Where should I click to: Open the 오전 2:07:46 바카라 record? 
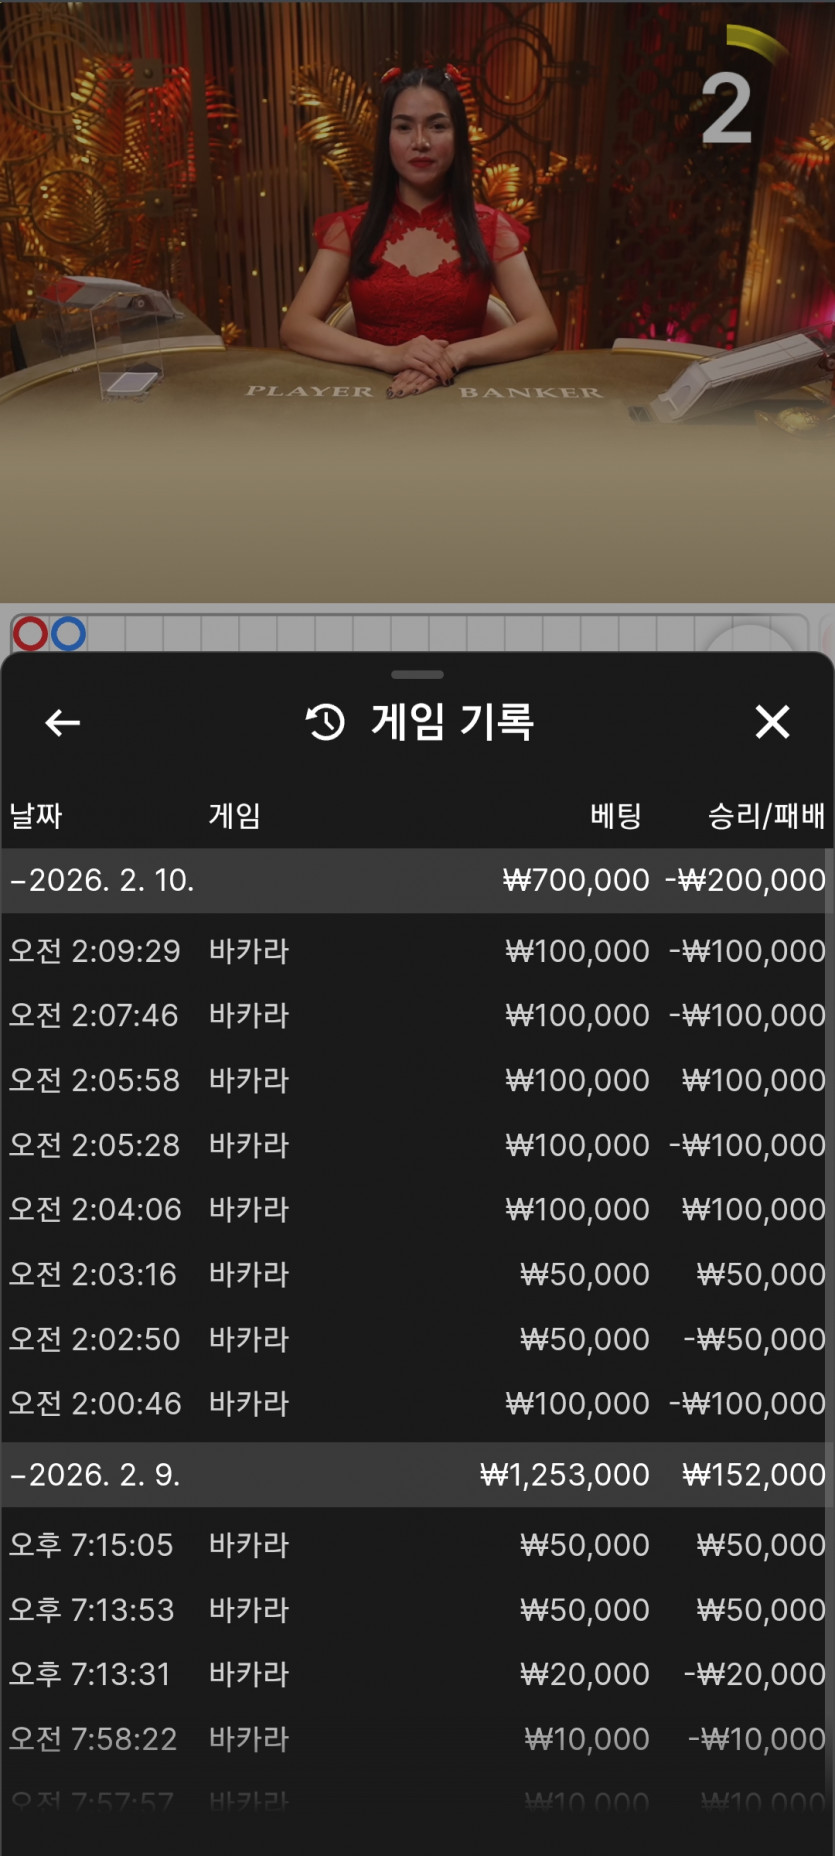click(x=417, y=1015)
